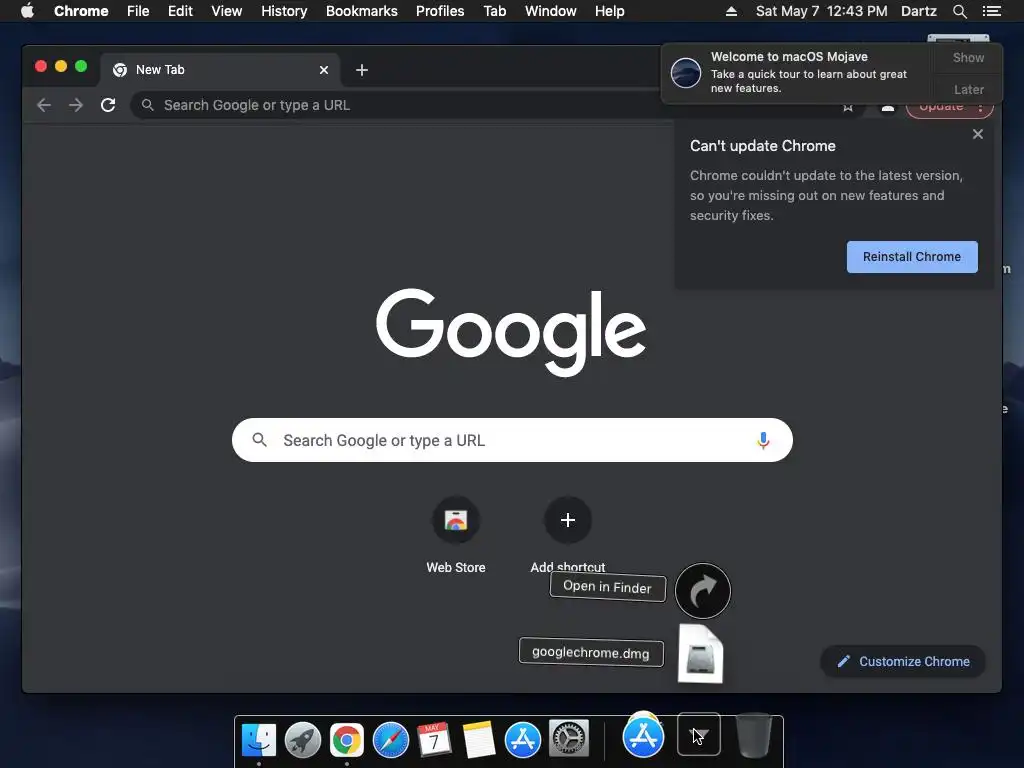Start voice search with microphone icon
Screen dimensions: 1024x768
(x=763, y=440)
